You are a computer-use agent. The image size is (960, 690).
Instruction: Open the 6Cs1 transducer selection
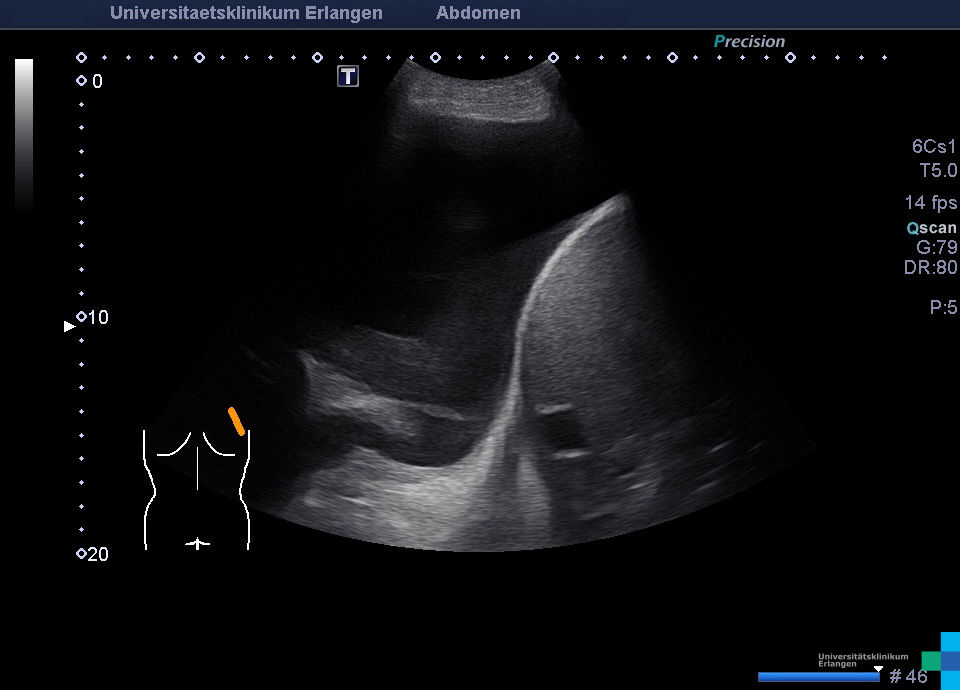[934, 147]
